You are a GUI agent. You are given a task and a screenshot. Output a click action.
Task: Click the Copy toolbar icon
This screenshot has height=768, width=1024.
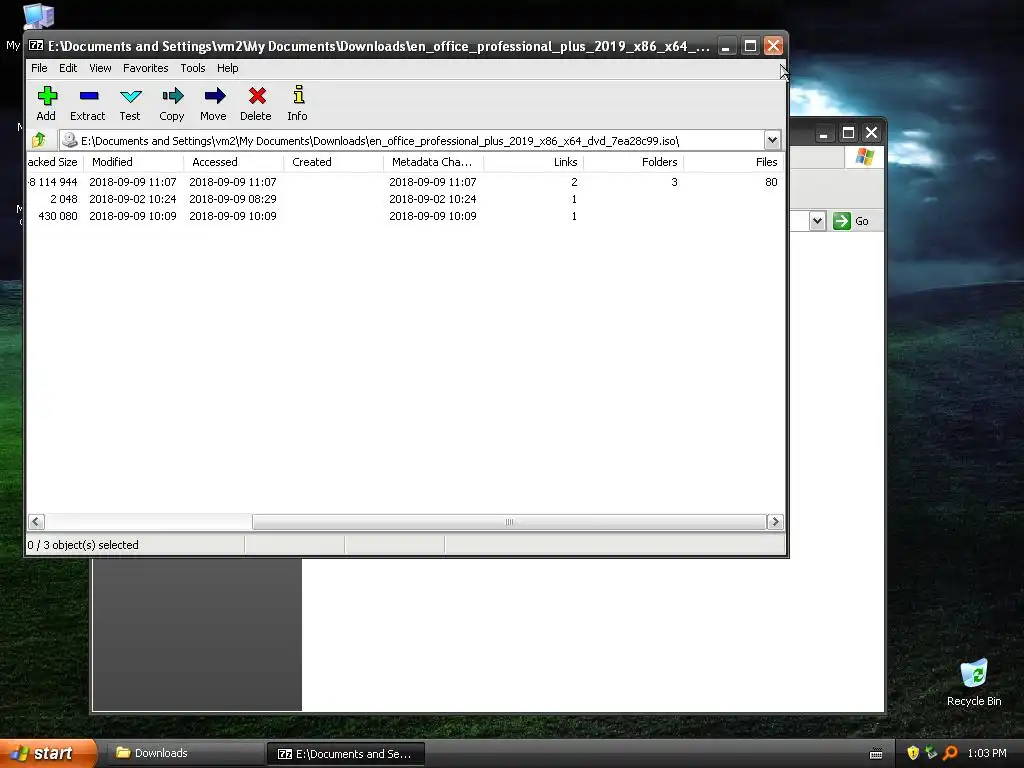click(x=172, y=96)
